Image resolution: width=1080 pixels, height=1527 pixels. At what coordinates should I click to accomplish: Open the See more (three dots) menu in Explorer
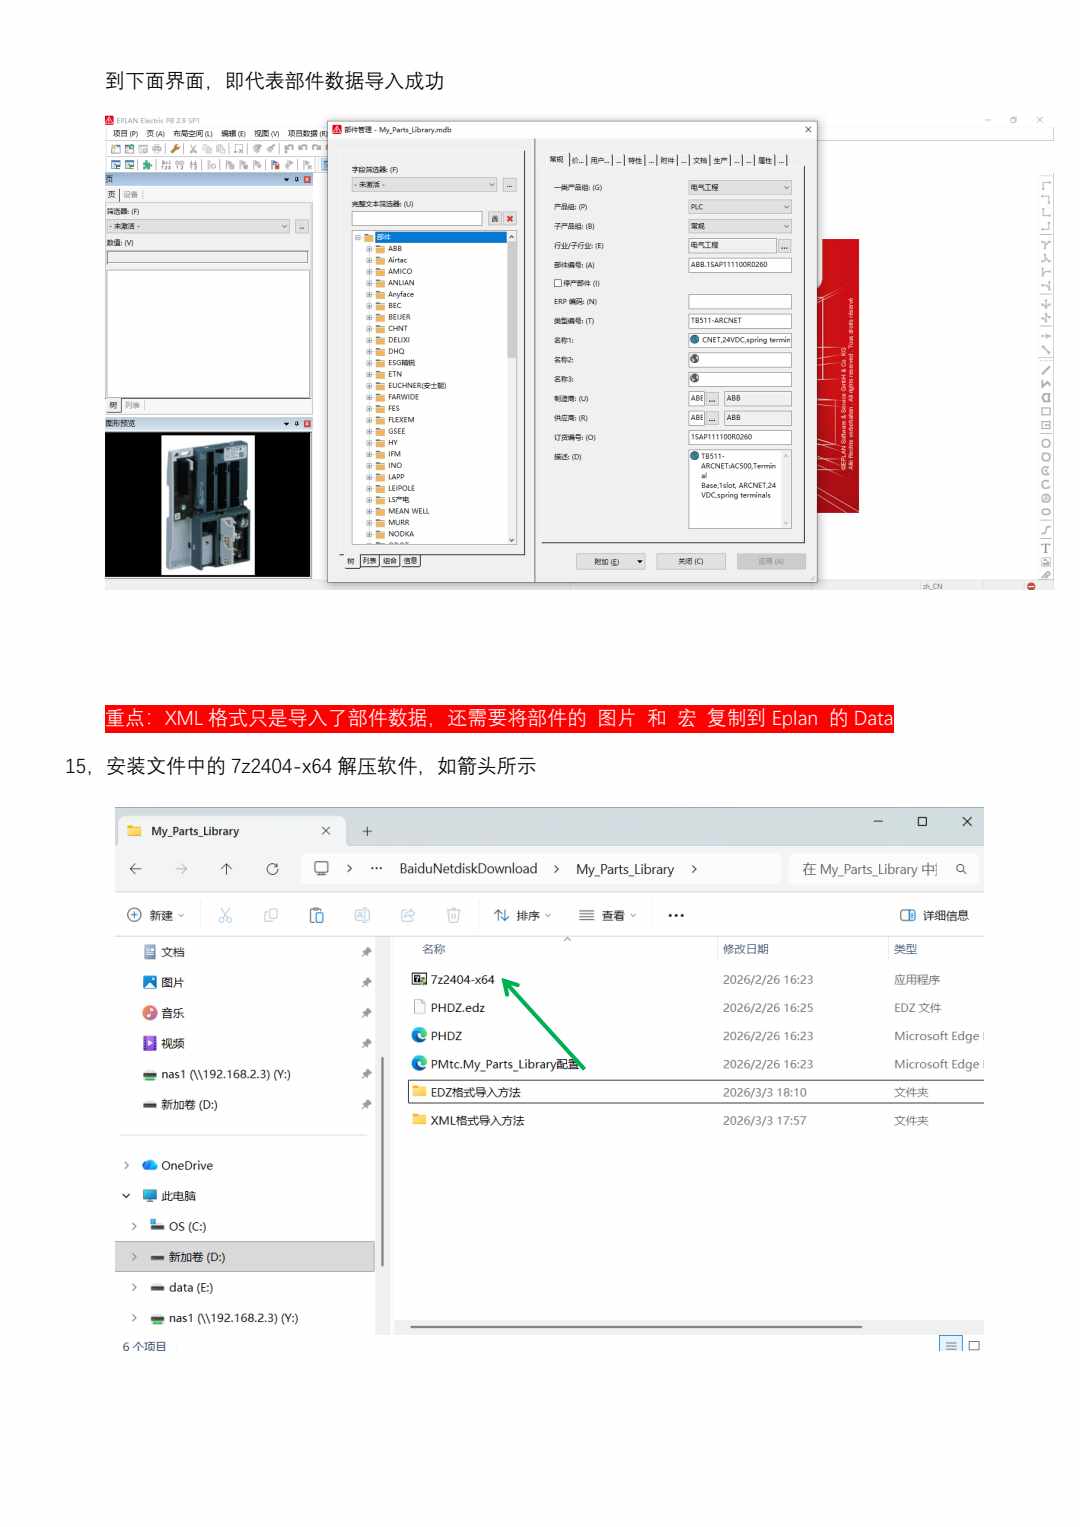coord(676,915)
